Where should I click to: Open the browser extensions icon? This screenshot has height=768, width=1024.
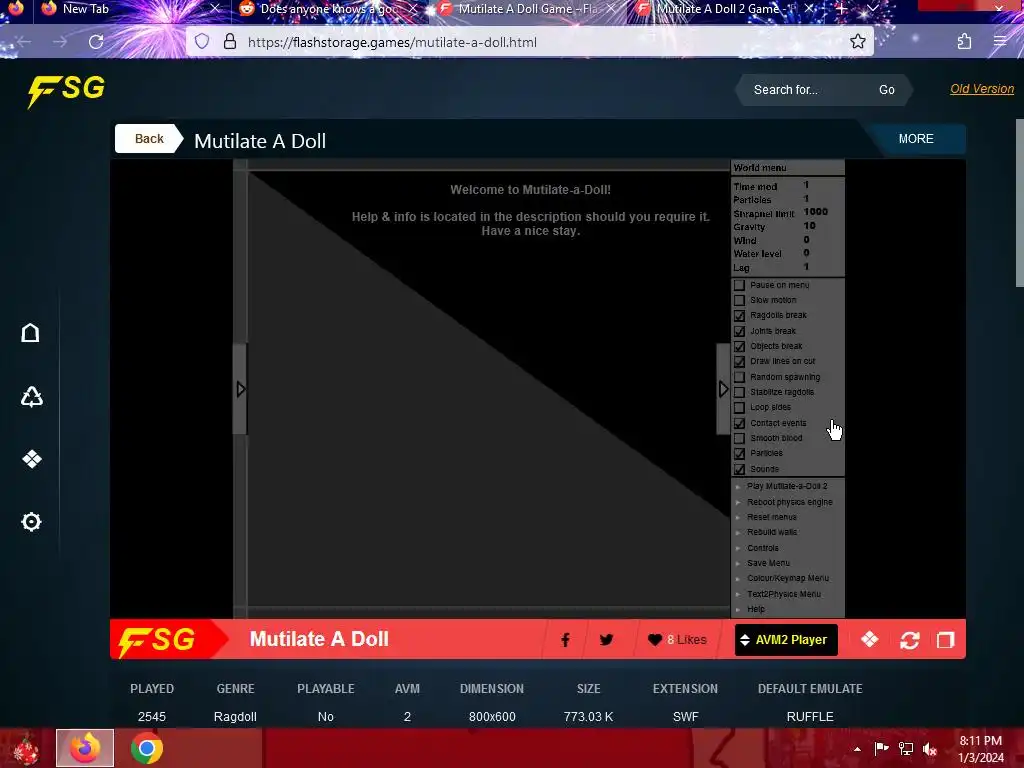click(964, 42)
